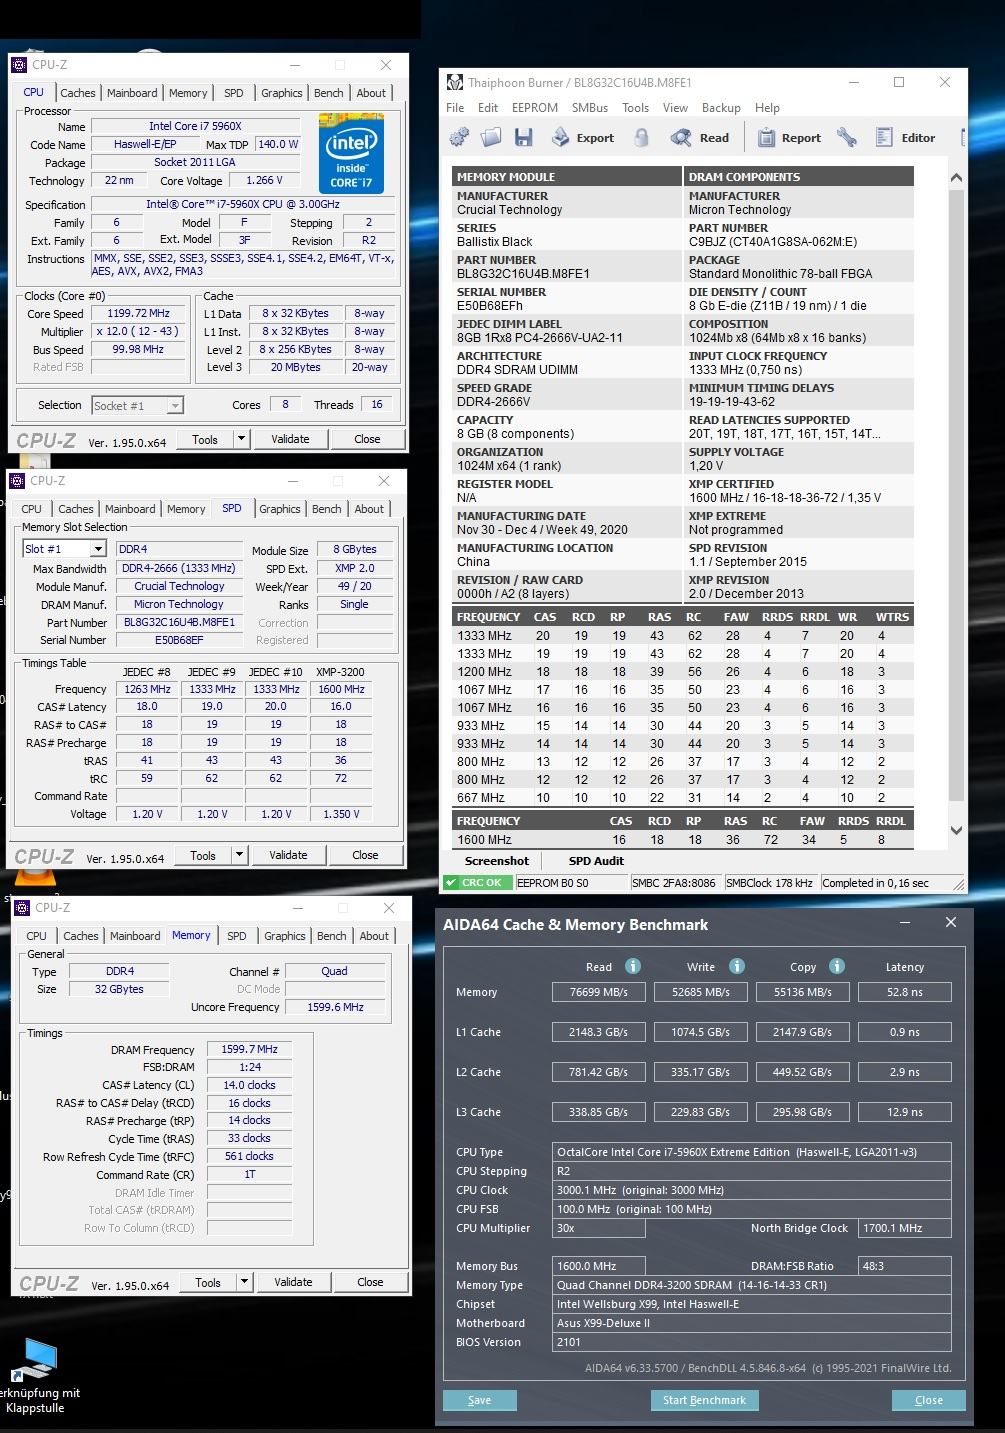
Task: Open the Editor from Thaiphoon toolbar
Action: [x=906, y=138]
